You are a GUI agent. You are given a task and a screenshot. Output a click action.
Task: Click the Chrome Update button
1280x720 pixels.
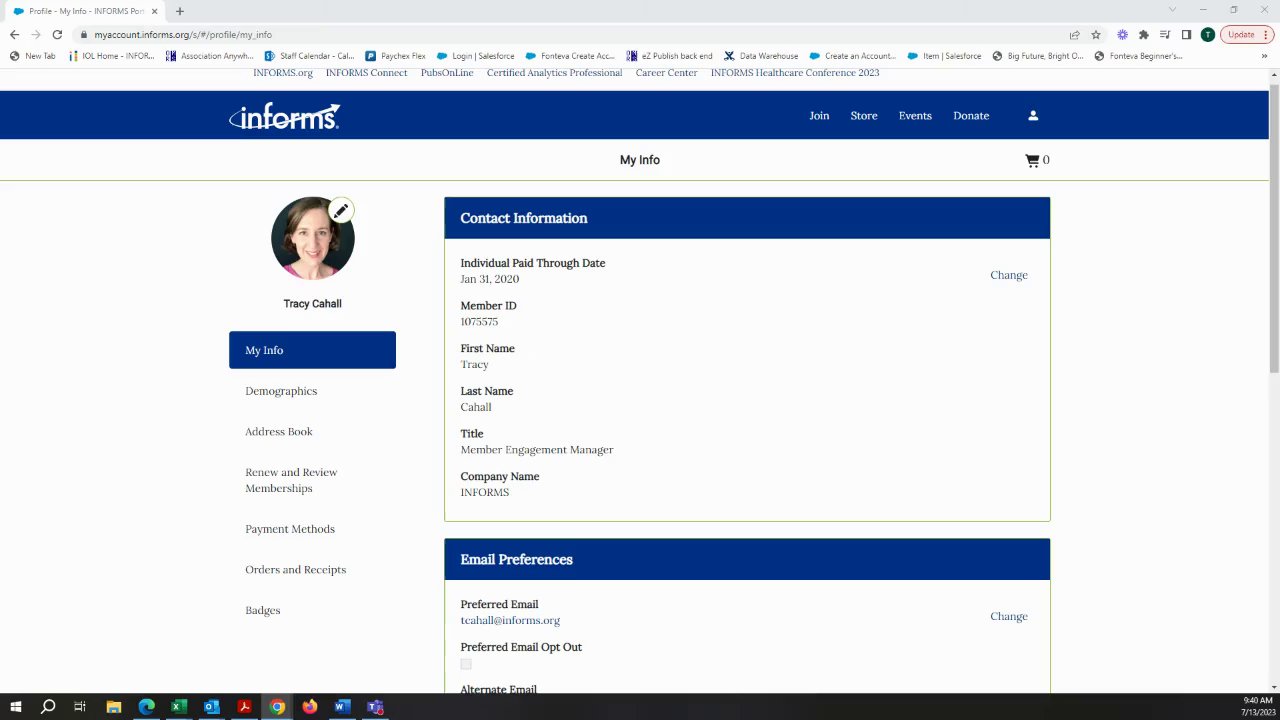coord(1246,34)
